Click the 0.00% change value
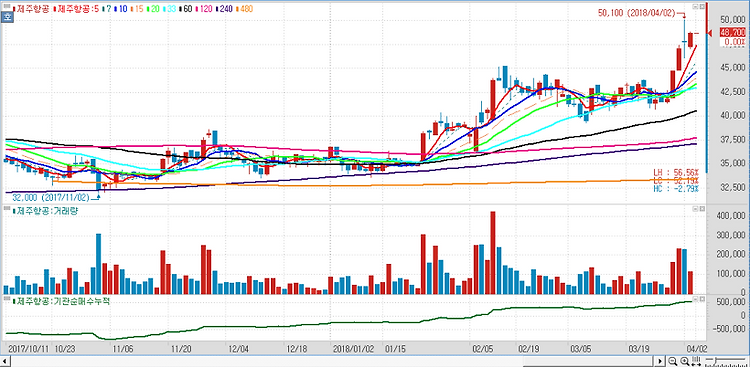 click(x=735, y=42)
